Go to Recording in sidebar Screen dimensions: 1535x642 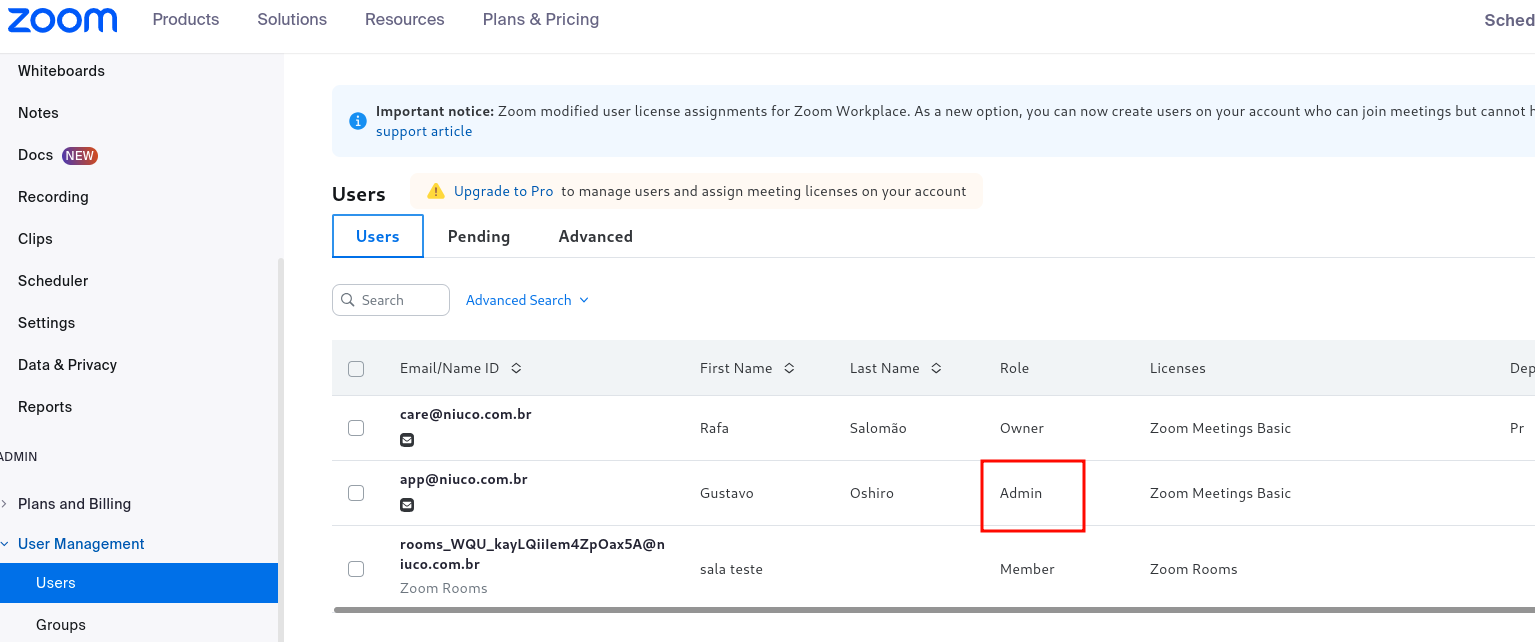(x=53, y=197)
